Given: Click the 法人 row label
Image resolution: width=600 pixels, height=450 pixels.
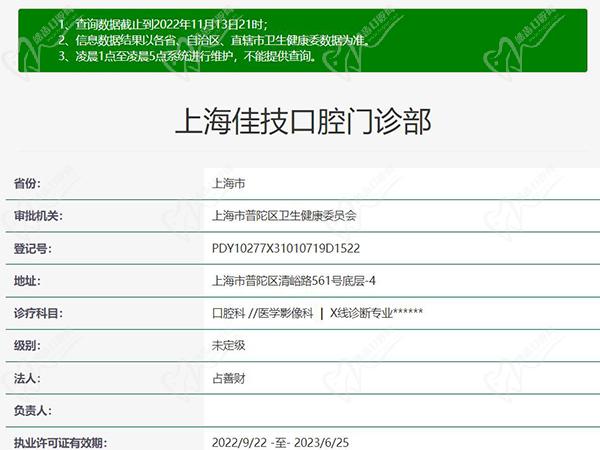Looking at the screenshot, I should (27, 378).
